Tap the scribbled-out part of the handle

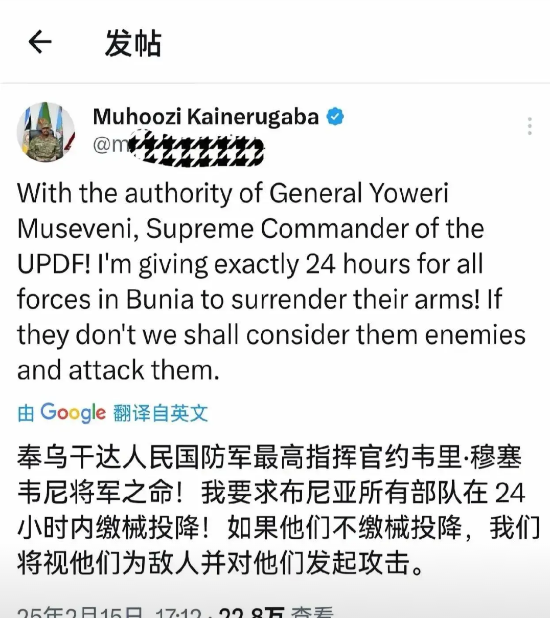coord(196,148)
